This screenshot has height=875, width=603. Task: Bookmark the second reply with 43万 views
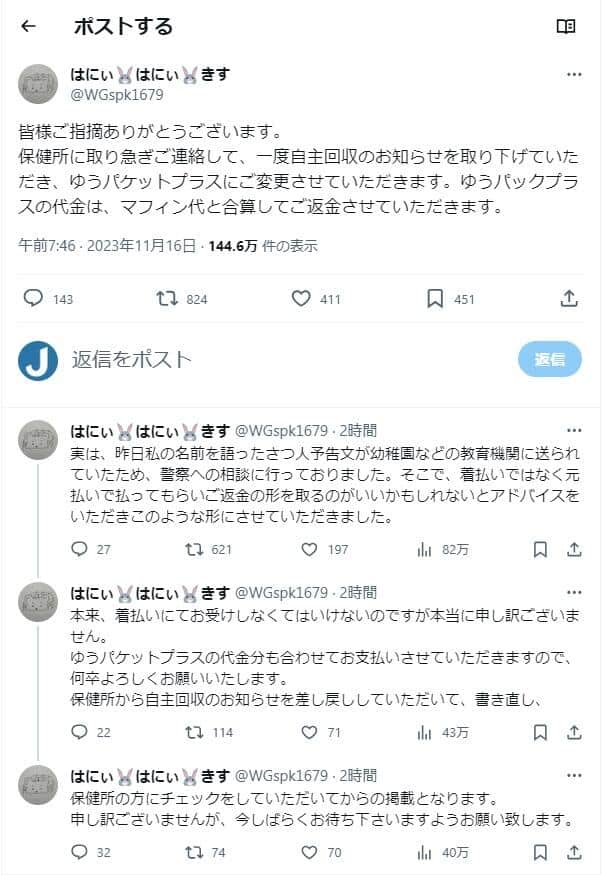pos(540,732)
